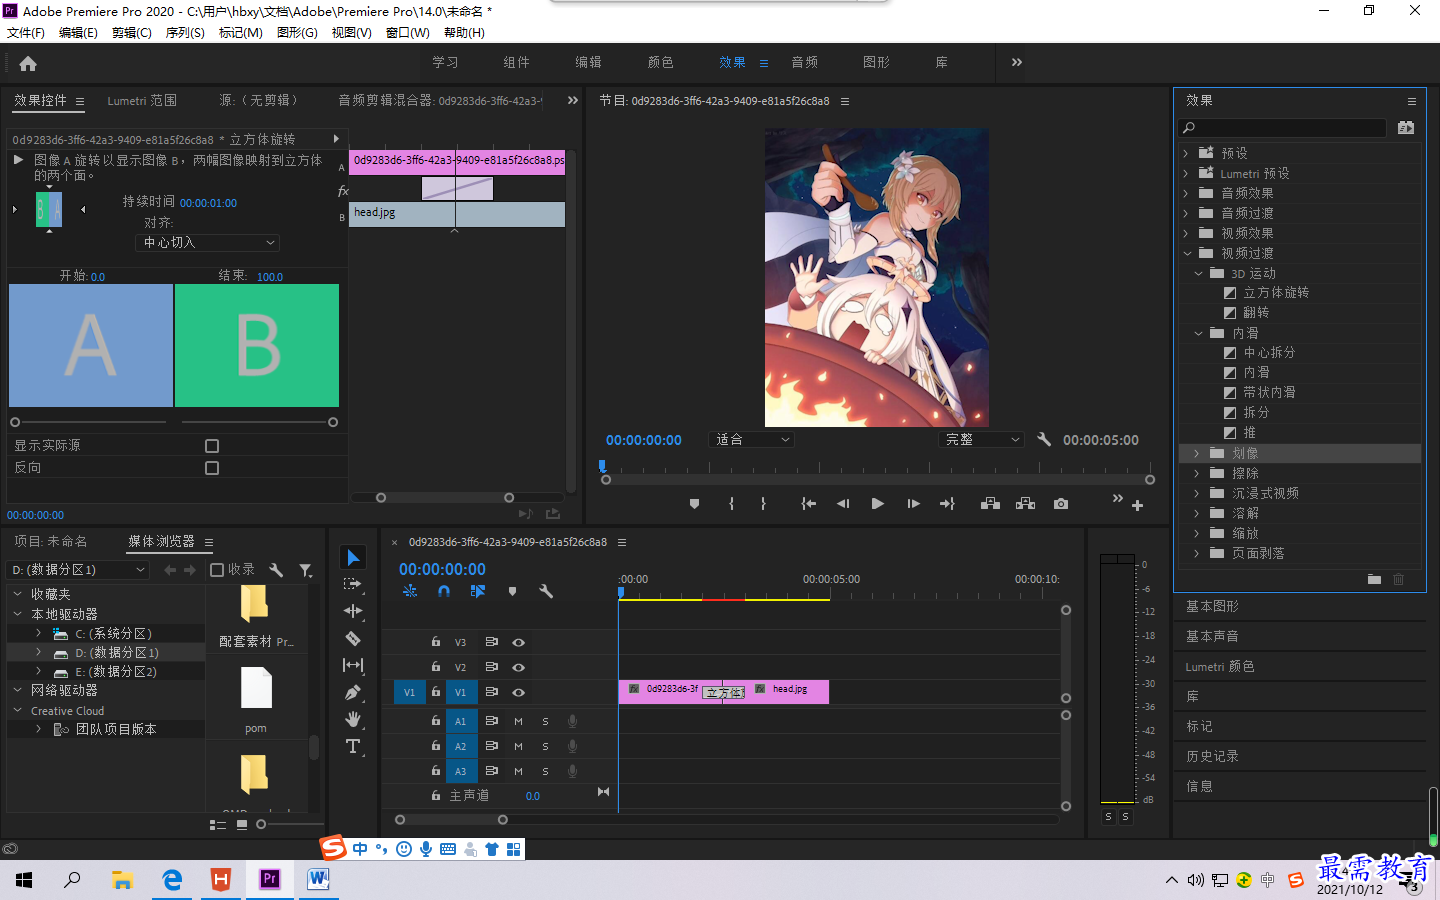The width and height of the screenshot is (1440, 900).
Task: Enable the 显示实际源 checkbox
Action: click(212, 446)
